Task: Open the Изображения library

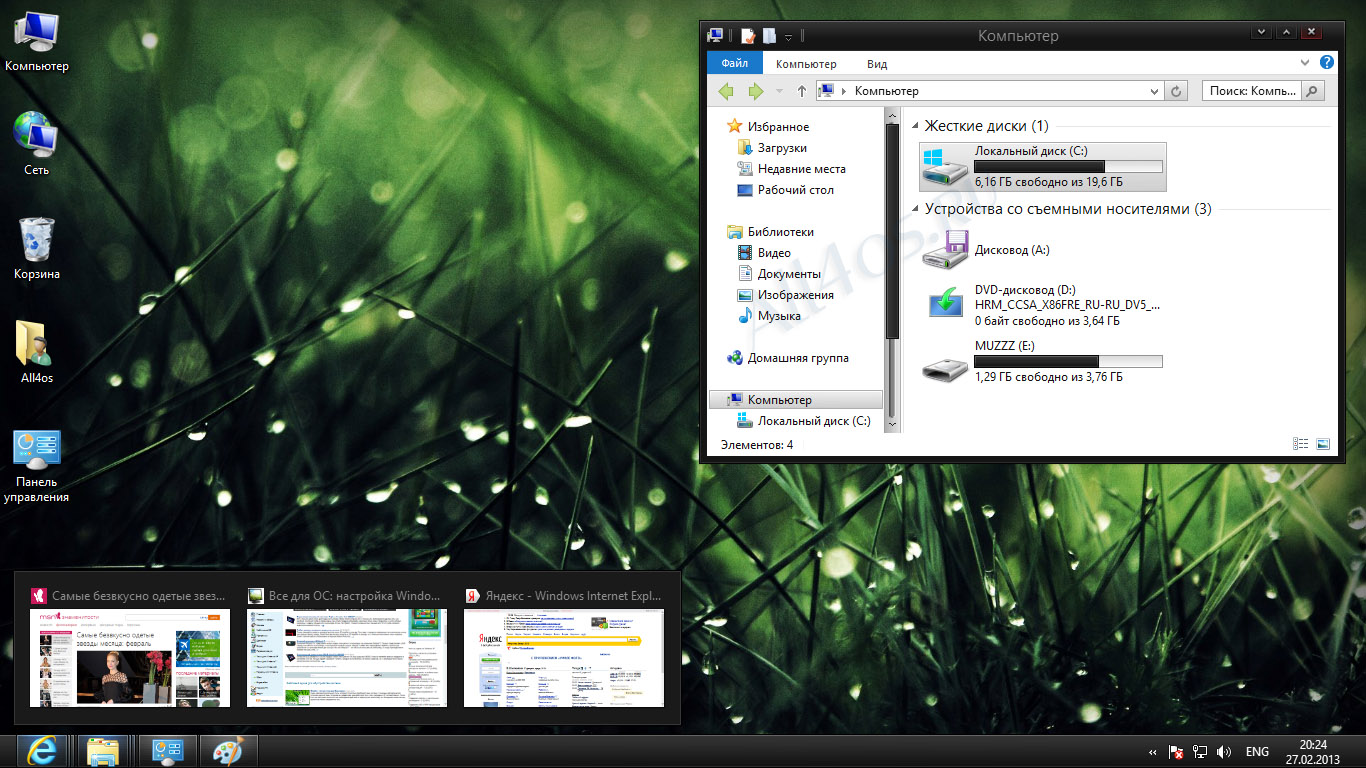Action: 785,295
